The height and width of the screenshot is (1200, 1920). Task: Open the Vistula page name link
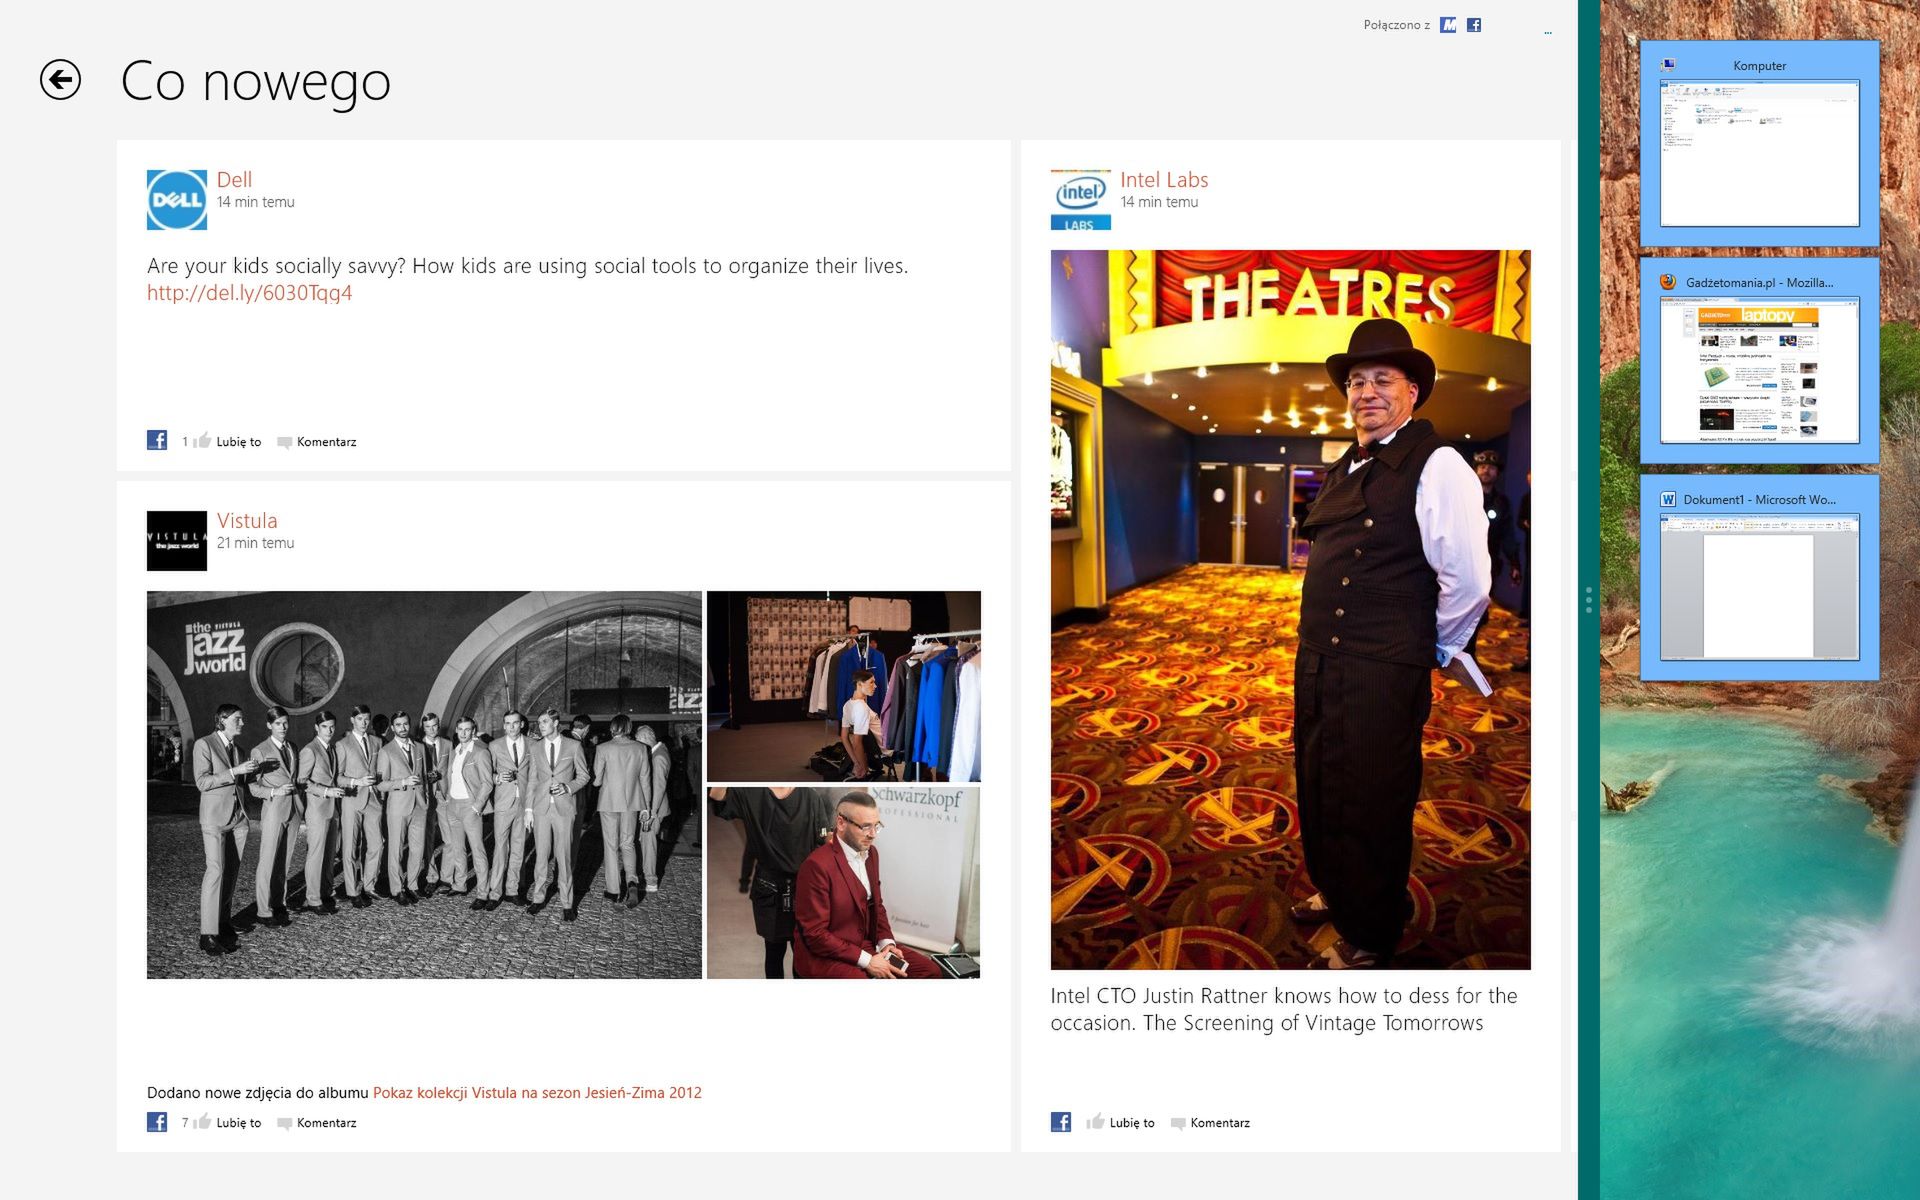(247, 521)
